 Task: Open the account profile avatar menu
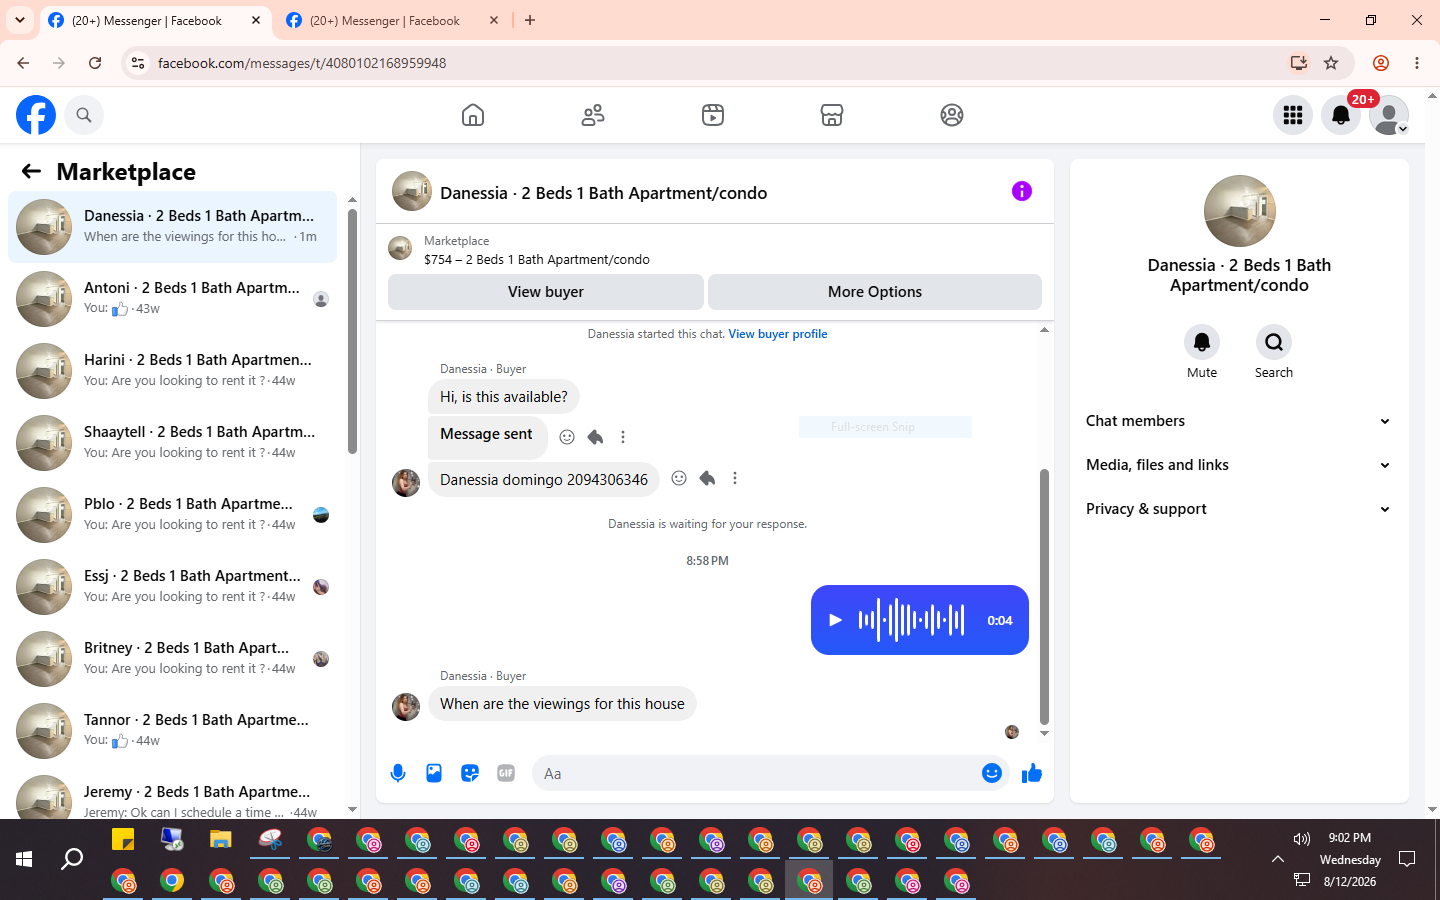[x=1389, y=115]
